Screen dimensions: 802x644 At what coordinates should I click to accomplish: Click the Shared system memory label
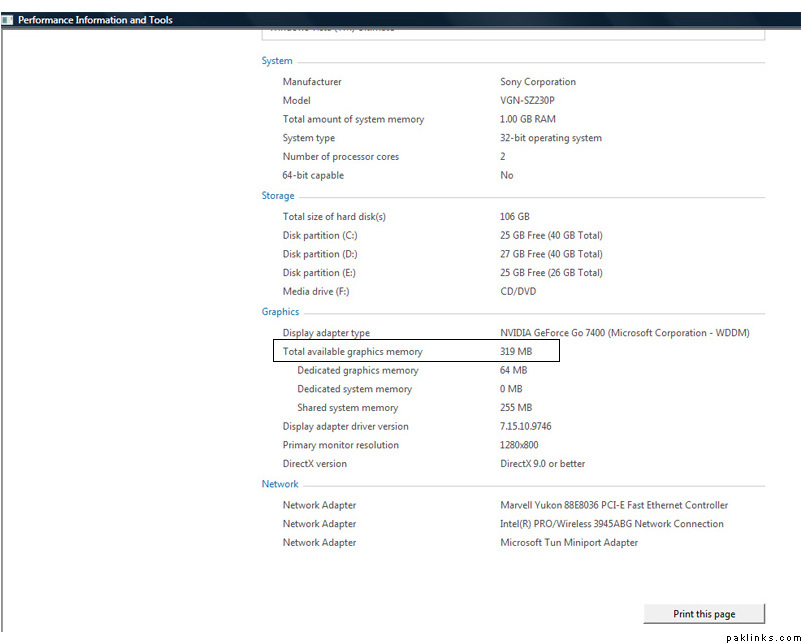click(x=347, y=408)
